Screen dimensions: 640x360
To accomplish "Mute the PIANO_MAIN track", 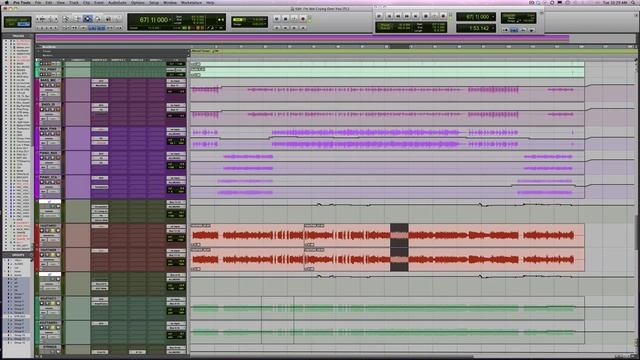I will click(x=58, y=158).
